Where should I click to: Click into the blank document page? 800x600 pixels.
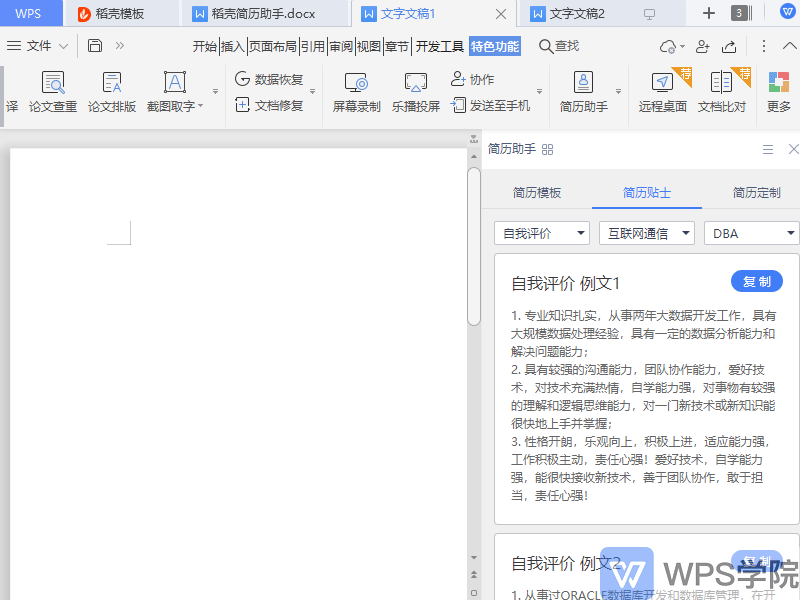[x=238, y=374]
